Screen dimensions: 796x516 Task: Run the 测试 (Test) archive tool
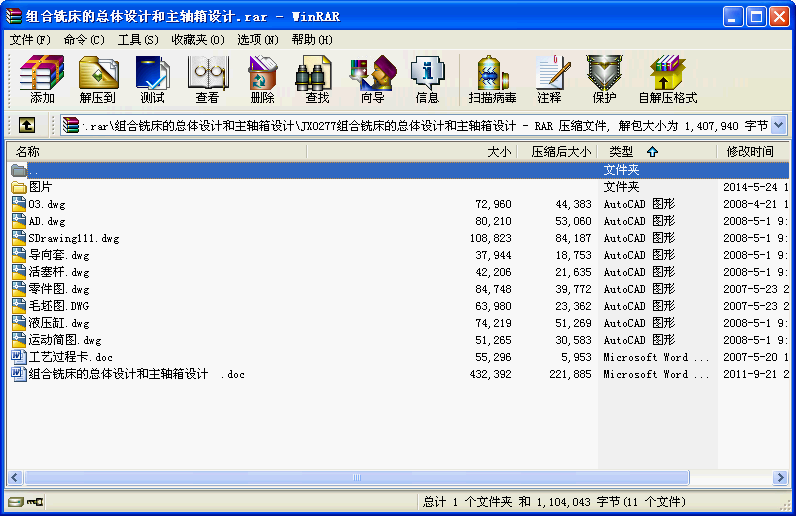(152, 79)
